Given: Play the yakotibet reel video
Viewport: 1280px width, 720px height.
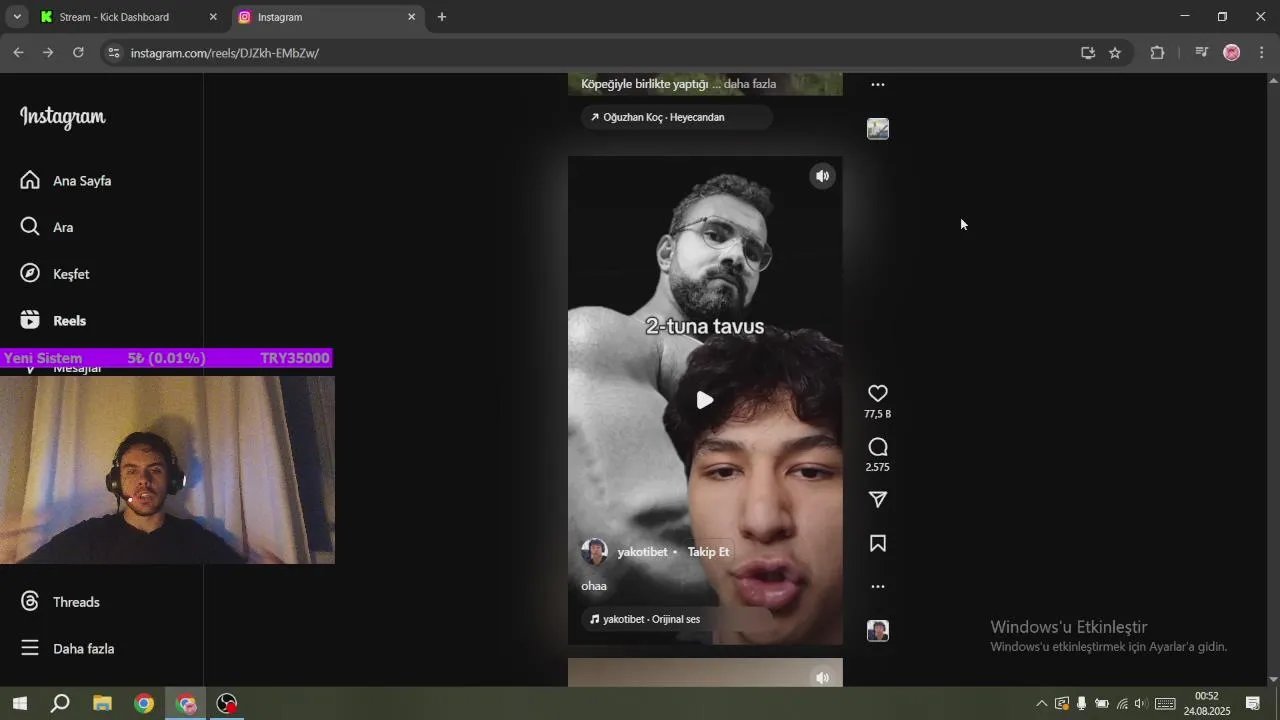Looking at the screenshot, I should click(x=705, y=400).
